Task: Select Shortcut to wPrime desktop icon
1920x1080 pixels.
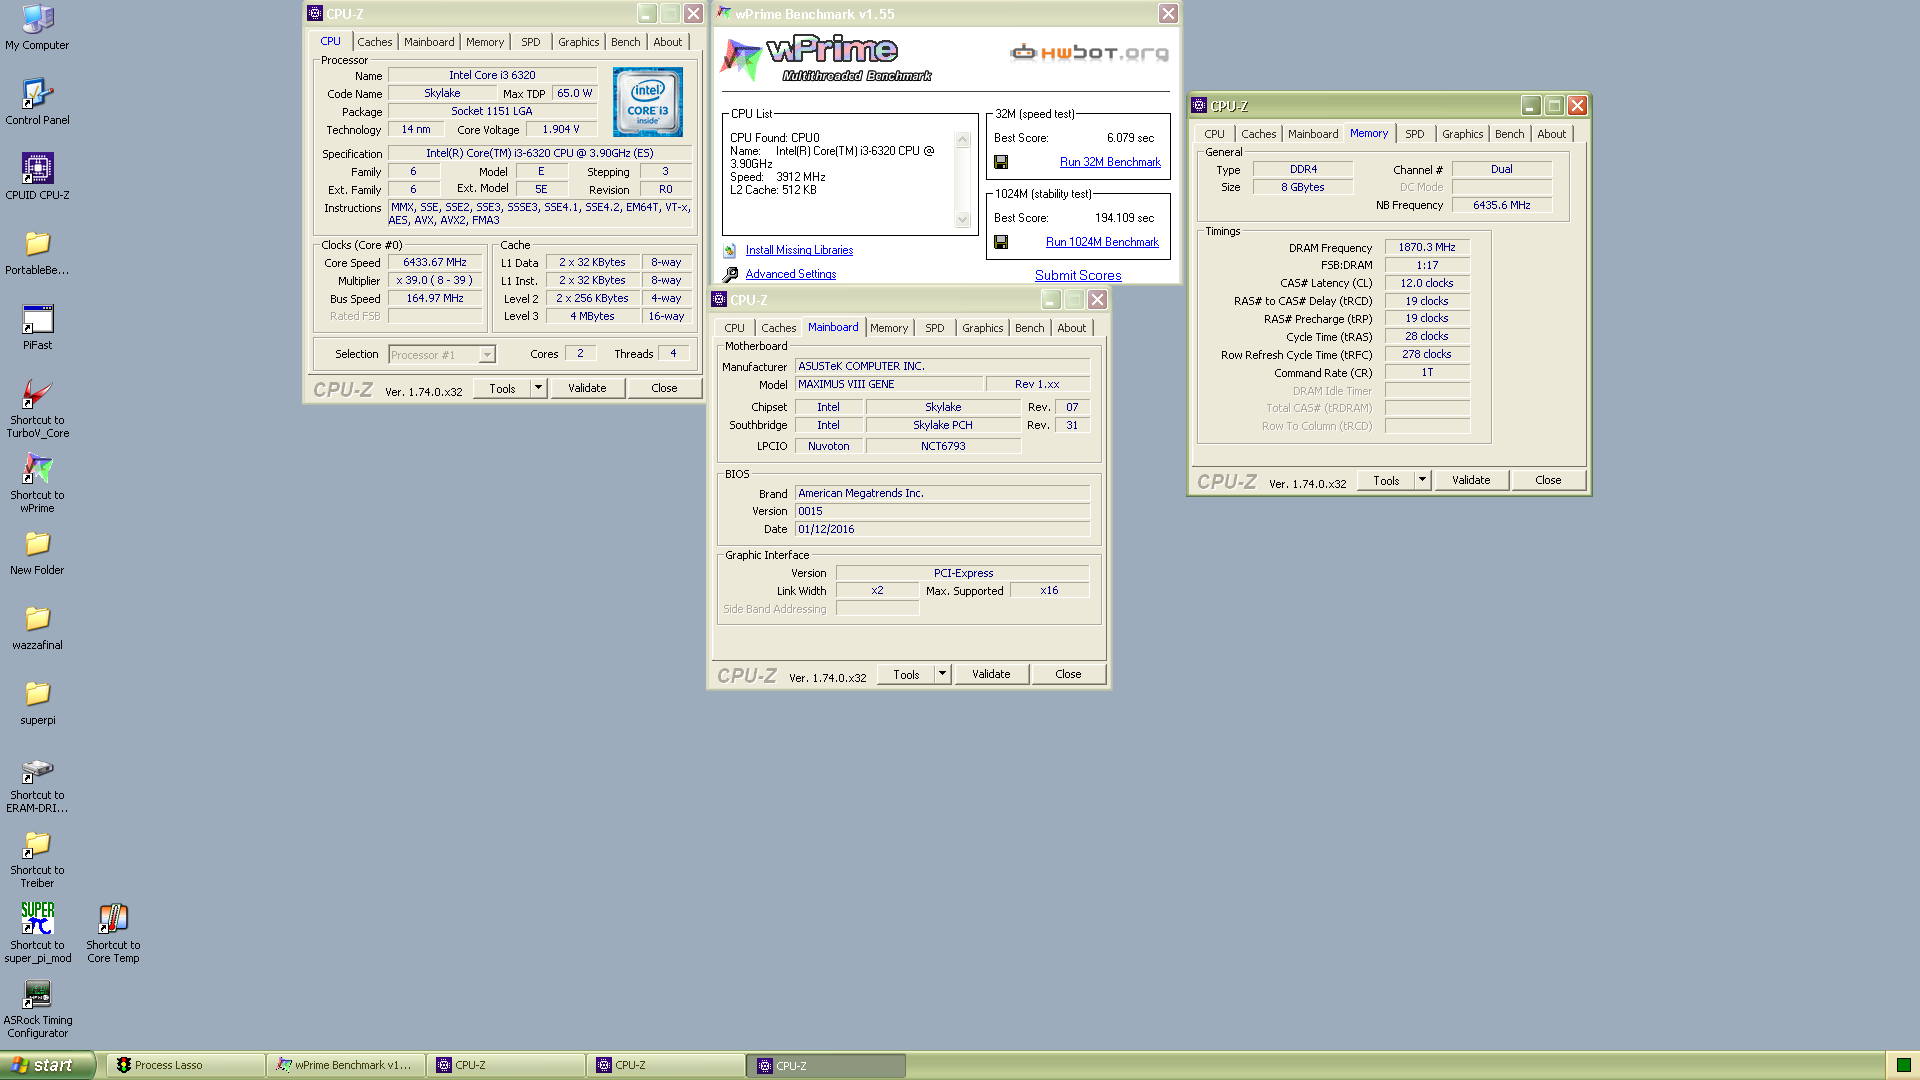Action: 37,483
